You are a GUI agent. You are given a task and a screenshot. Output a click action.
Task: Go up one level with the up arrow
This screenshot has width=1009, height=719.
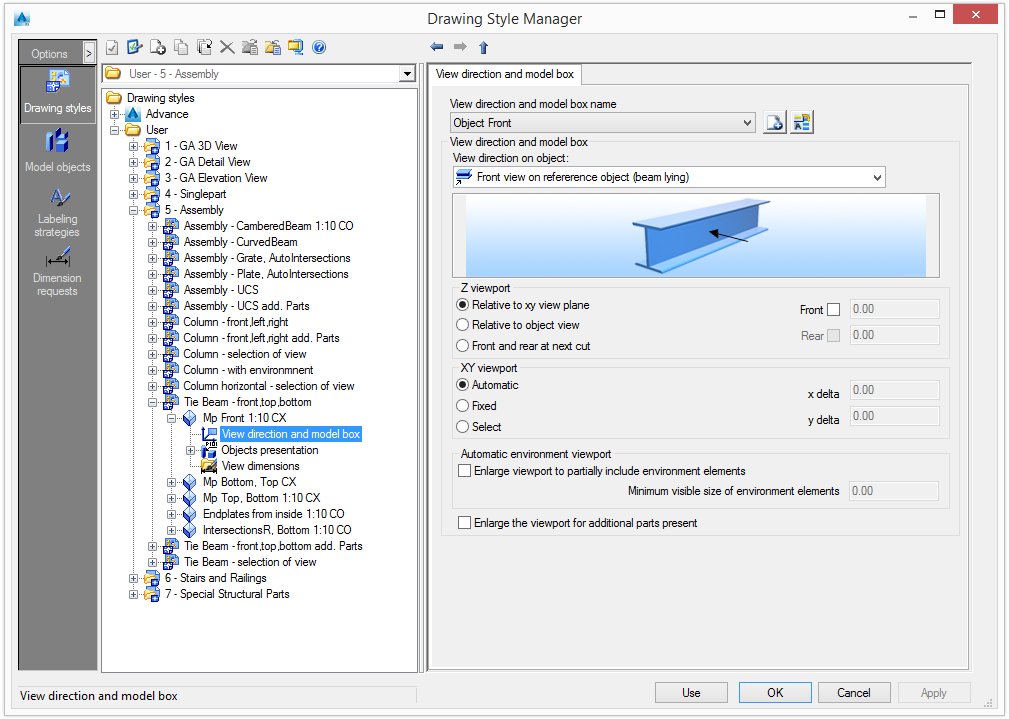(483, 47)
